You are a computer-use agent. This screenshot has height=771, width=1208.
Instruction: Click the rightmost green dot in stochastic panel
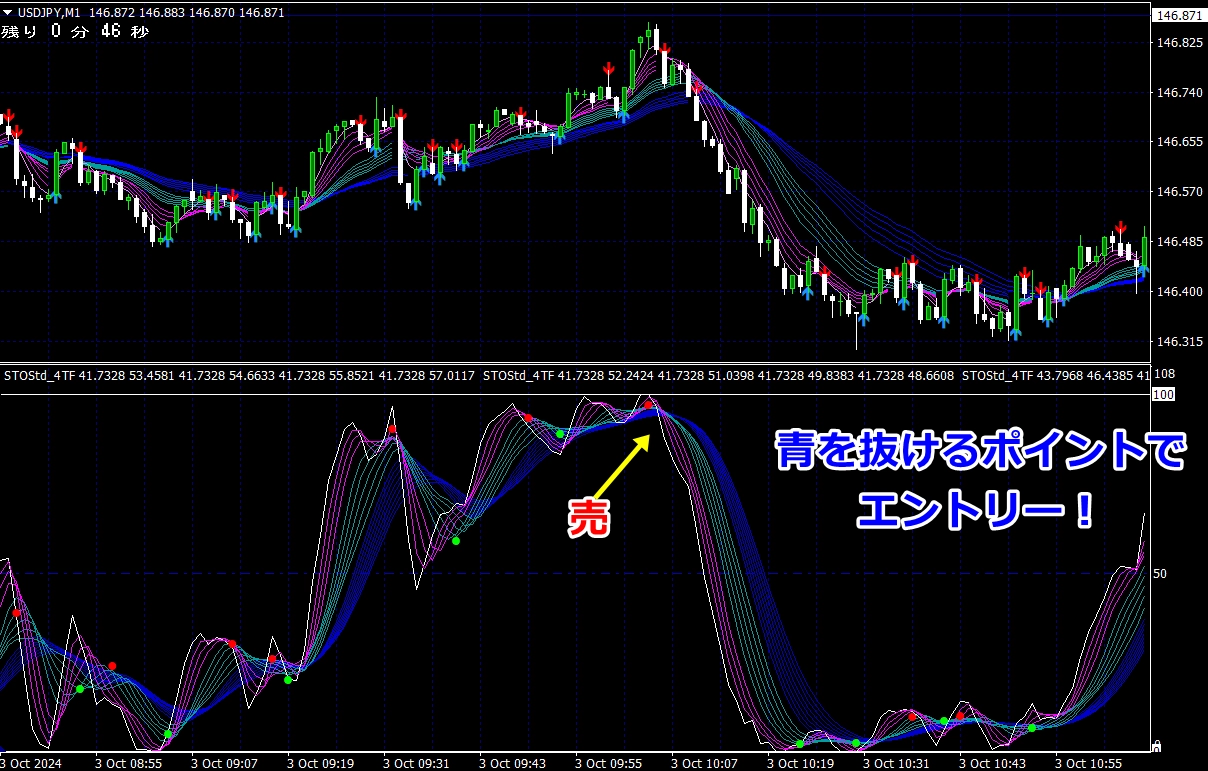tap(1032, 728)
